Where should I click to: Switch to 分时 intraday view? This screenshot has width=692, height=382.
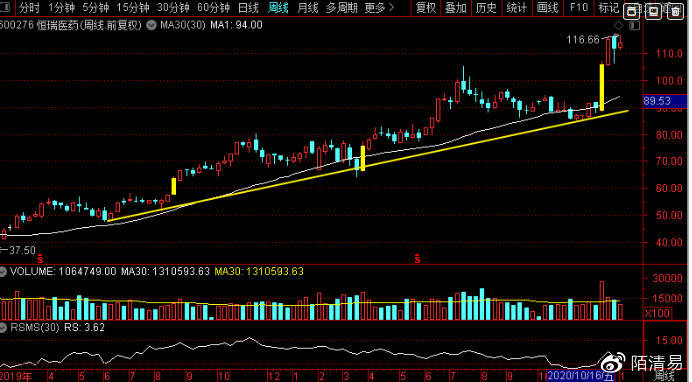click(x=29, y=7)
